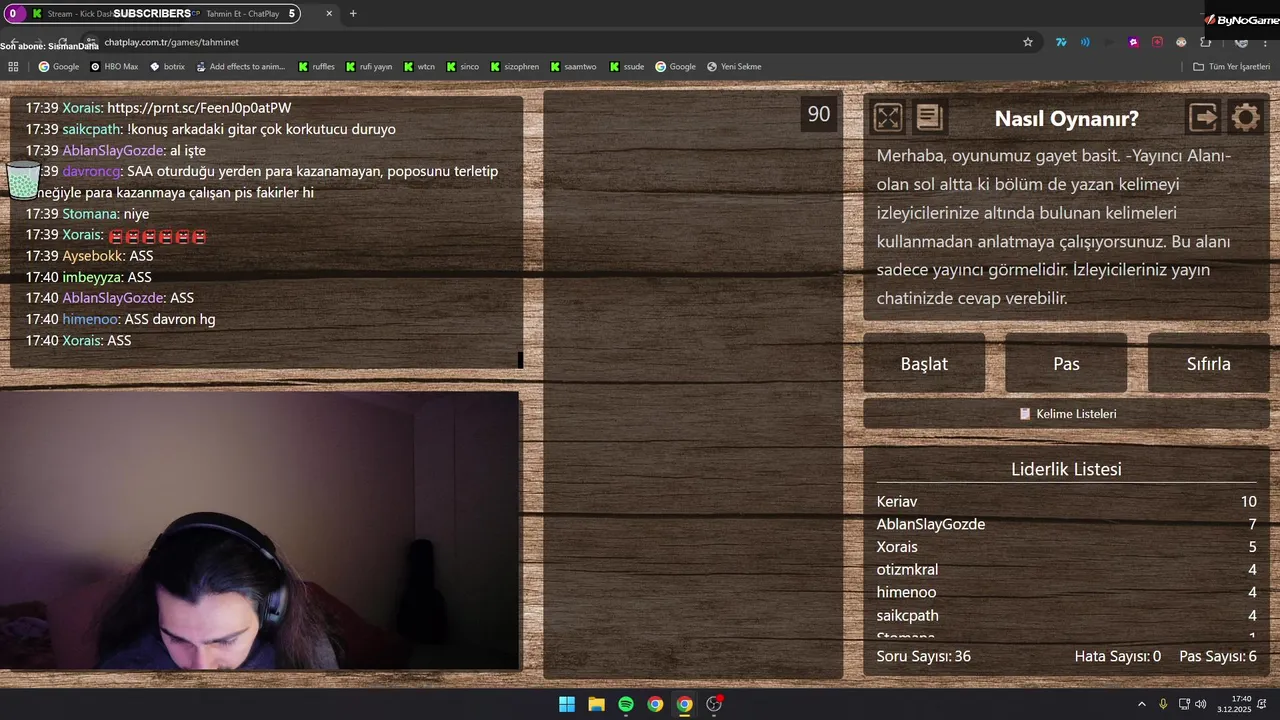The image size is (1280, 720).
Task: Open the sinco bookmark
Action: coord(462,67)
